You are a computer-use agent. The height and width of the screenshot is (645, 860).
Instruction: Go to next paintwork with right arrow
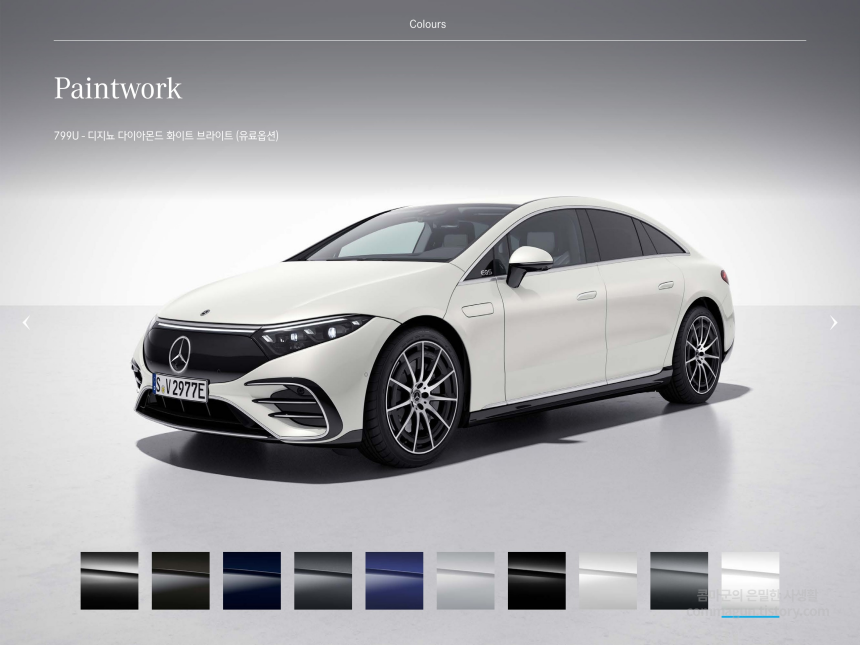834,323
